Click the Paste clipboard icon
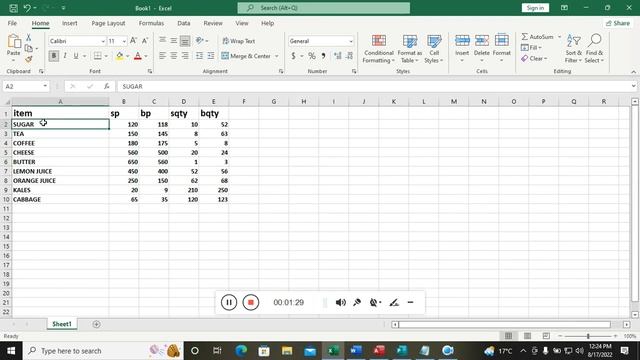Screen dimensions: 640x360 point(13,42)
